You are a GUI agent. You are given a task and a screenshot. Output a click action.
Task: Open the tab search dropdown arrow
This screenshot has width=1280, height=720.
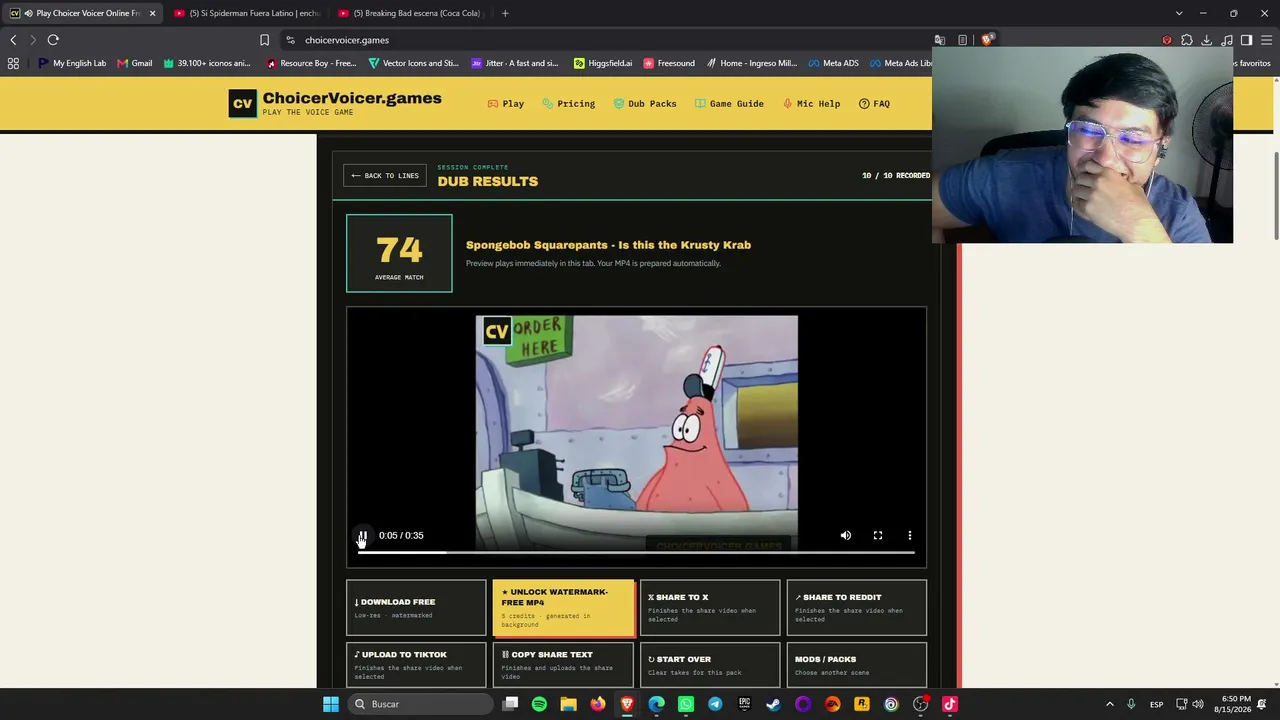point(1179,13)
